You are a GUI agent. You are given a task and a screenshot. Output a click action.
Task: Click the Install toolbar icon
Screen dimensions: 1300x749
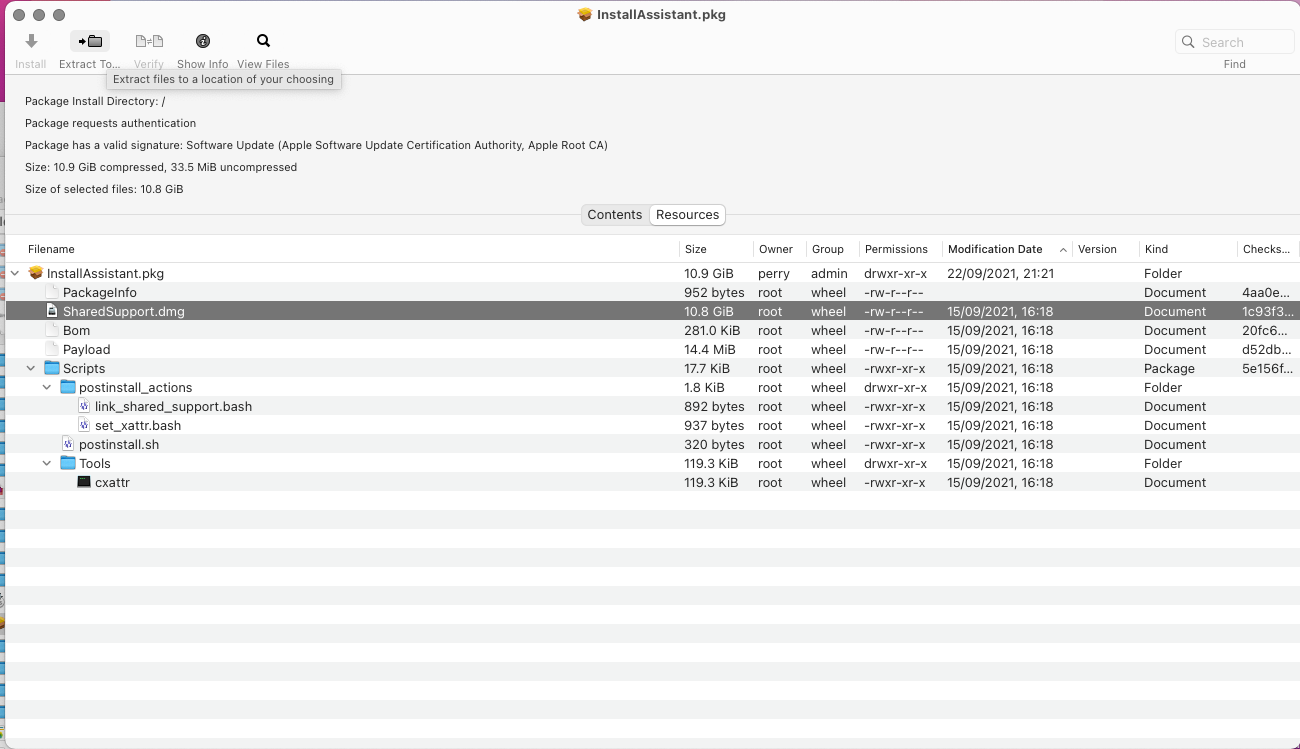click(31, 41)
